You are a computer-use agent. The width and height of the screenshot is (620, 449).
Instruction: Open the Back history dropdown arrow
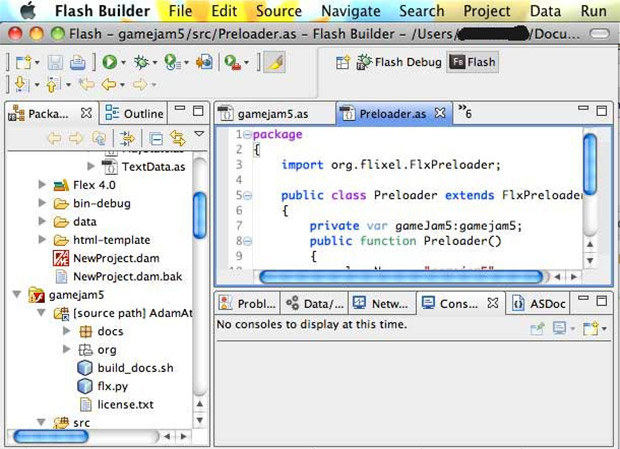[122, 84]
